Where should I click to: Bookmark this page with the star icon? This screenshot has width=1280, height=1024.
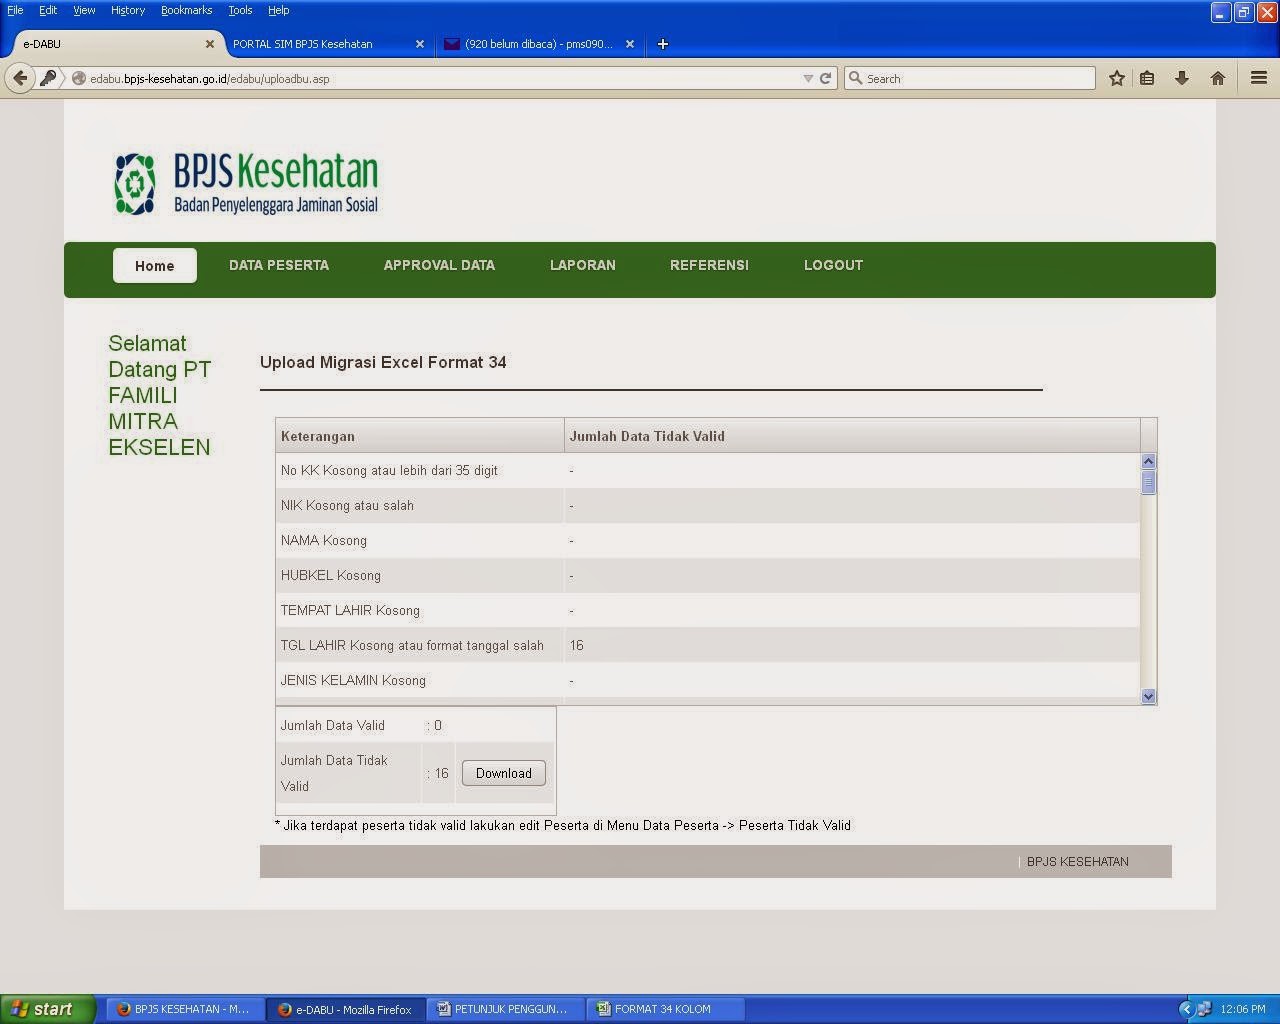pos(1117,78)
